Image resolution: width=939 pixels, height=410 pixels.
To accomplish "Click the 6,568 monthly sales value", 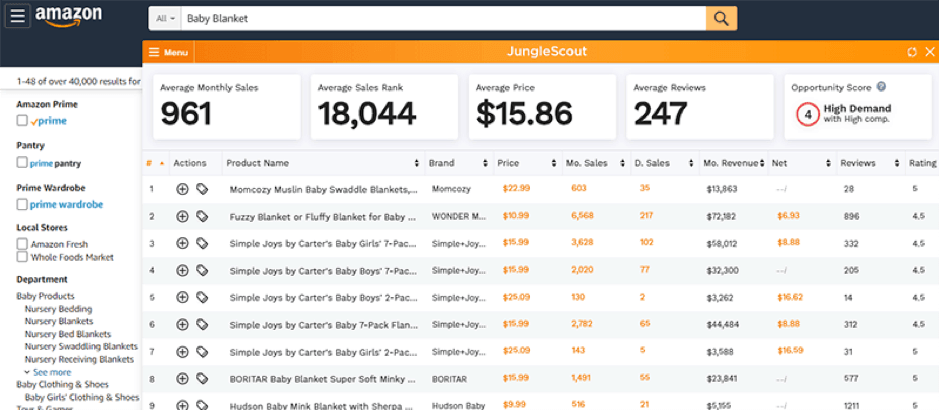I will coord(582,215).
